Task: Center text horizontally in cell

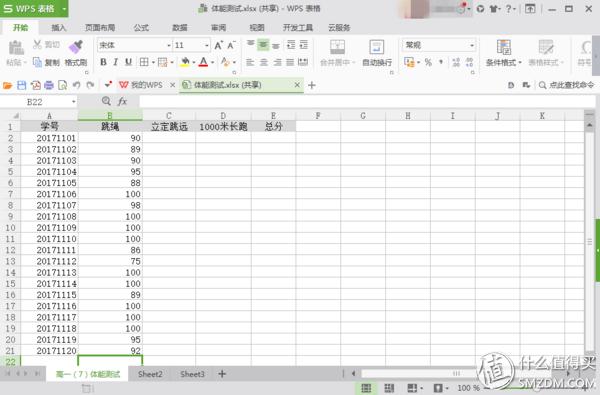Action: (264, 62)
